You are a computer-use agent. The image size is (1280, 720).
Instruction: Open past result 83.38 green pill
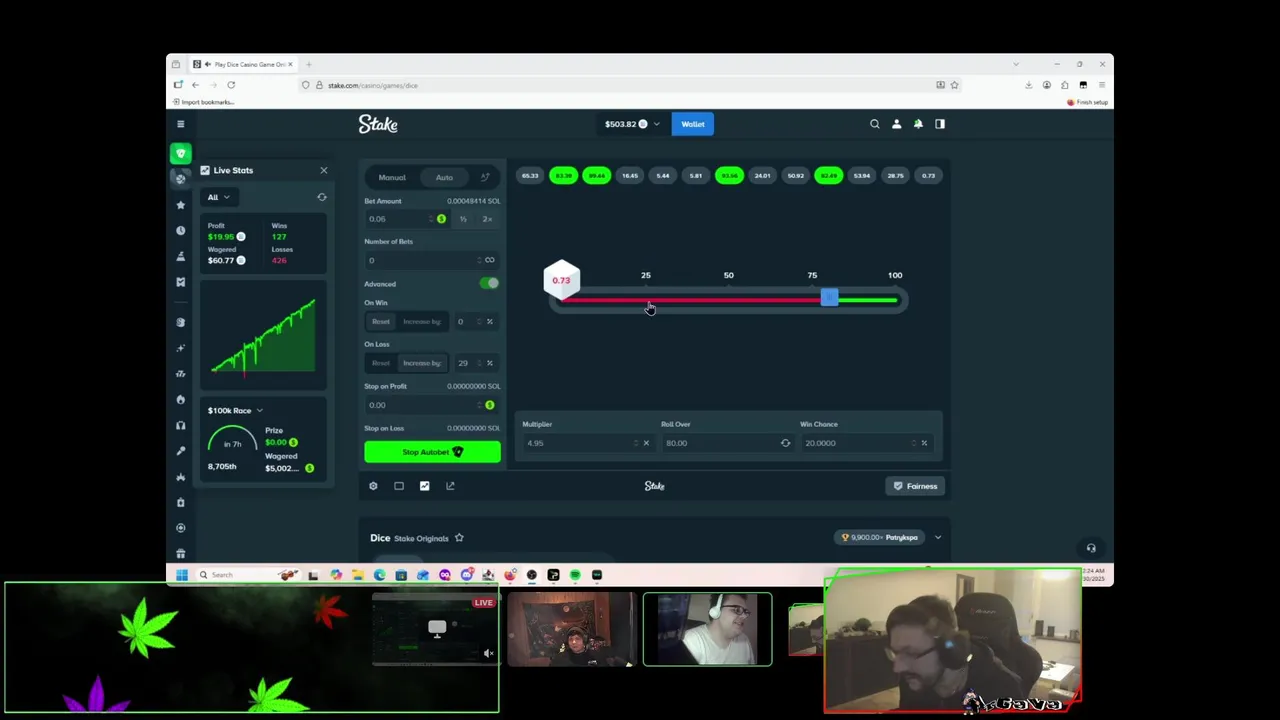pyautogui.click(x=563, y=176)
